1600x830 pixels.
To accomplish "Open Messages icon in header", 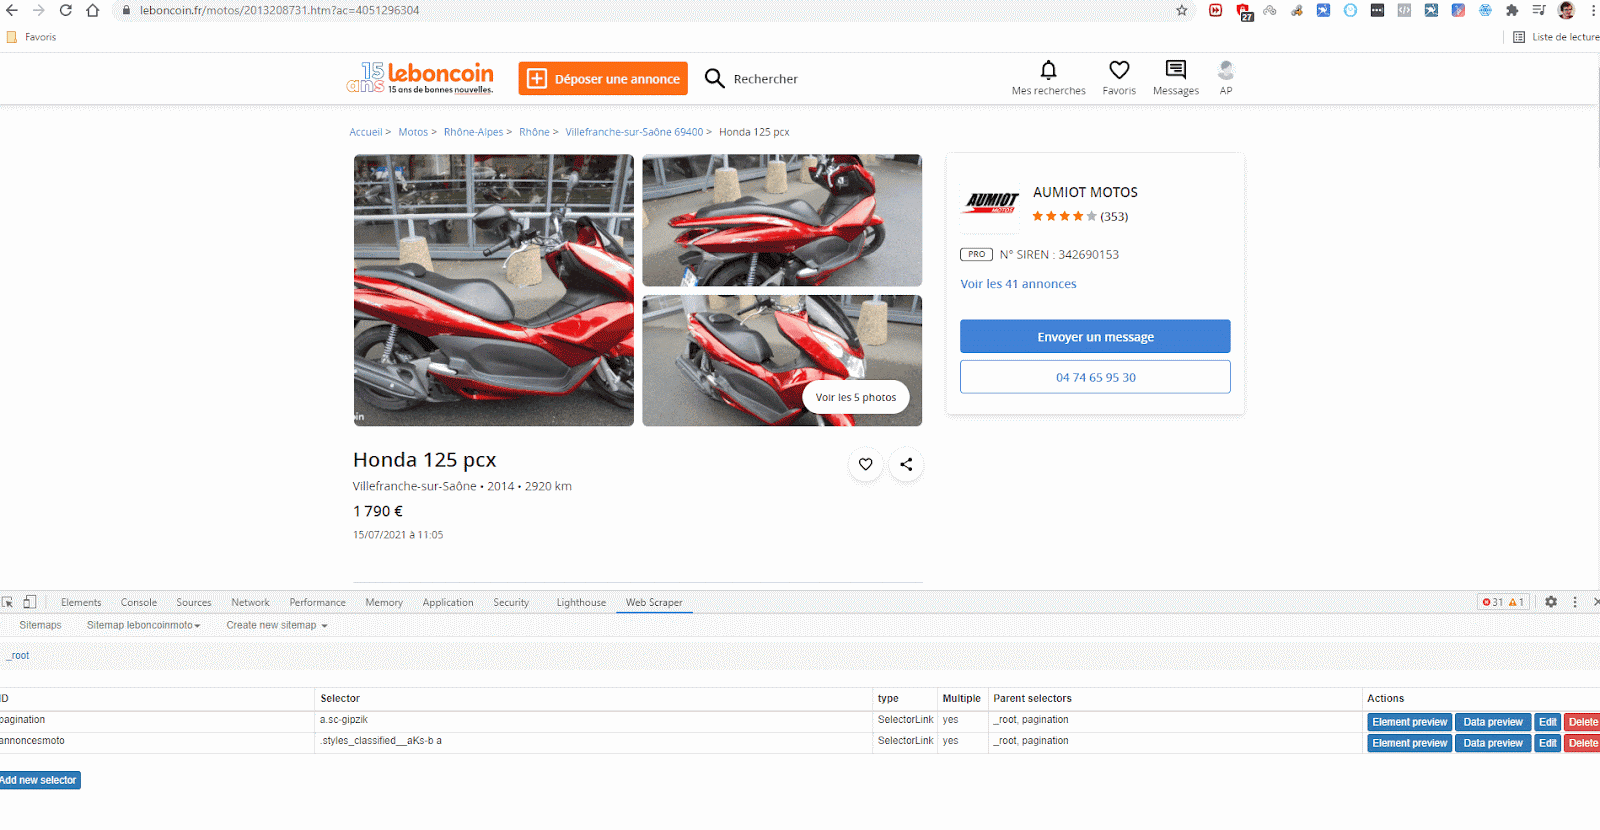I will tap(1176, 70).
